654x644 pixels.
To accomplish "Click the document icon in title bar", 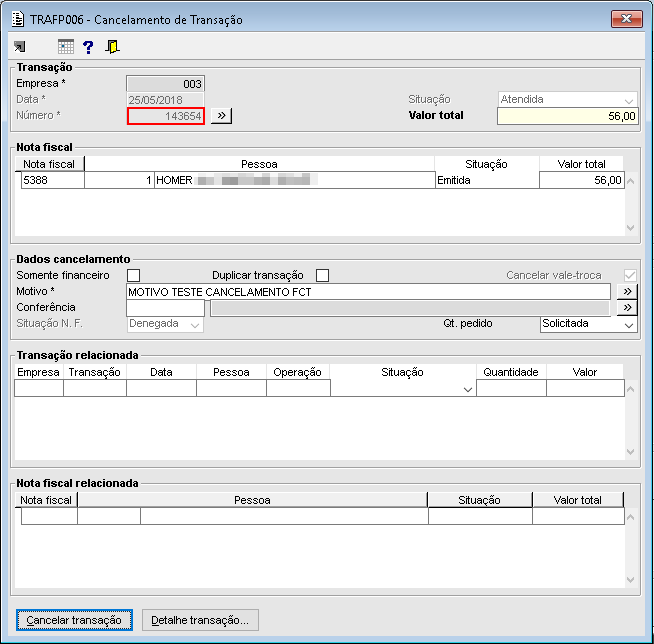I will click(18, 19).
